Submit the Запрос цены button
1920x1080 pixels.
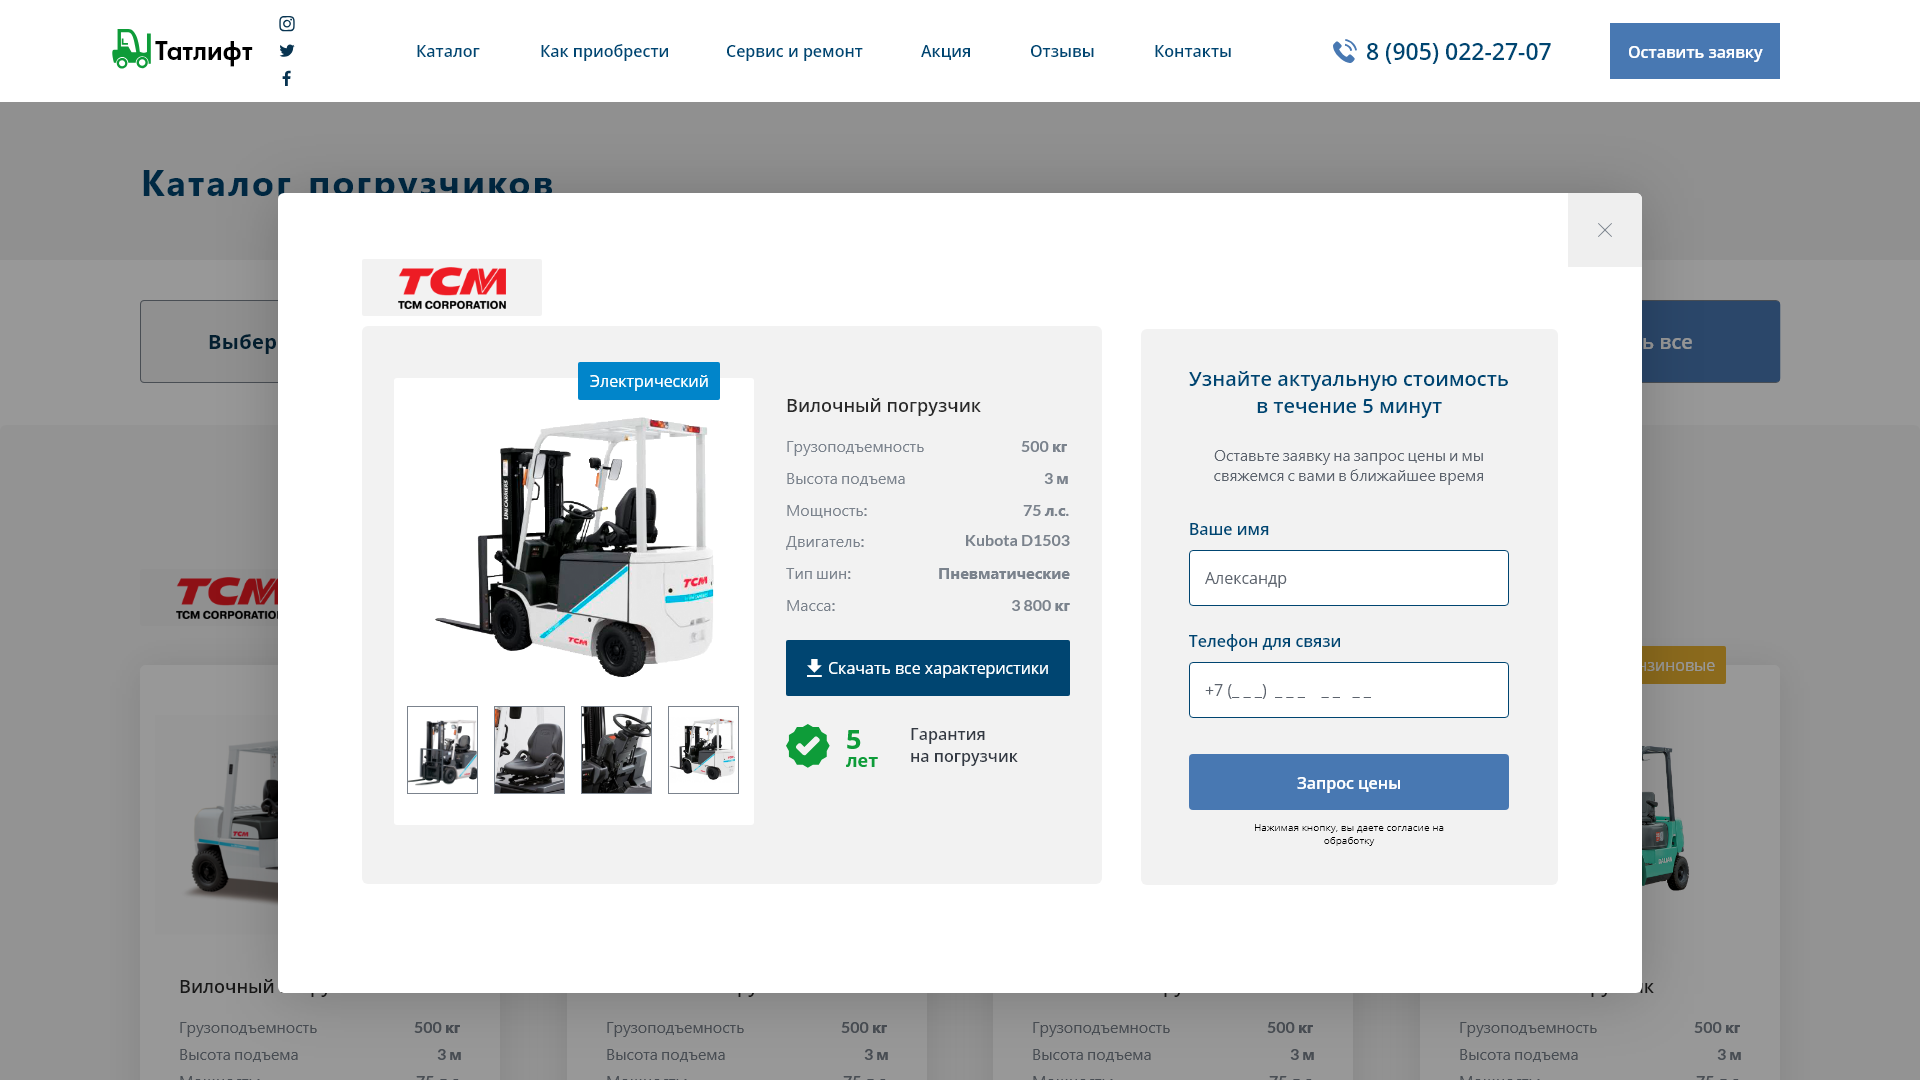[x=1349, y=782]
